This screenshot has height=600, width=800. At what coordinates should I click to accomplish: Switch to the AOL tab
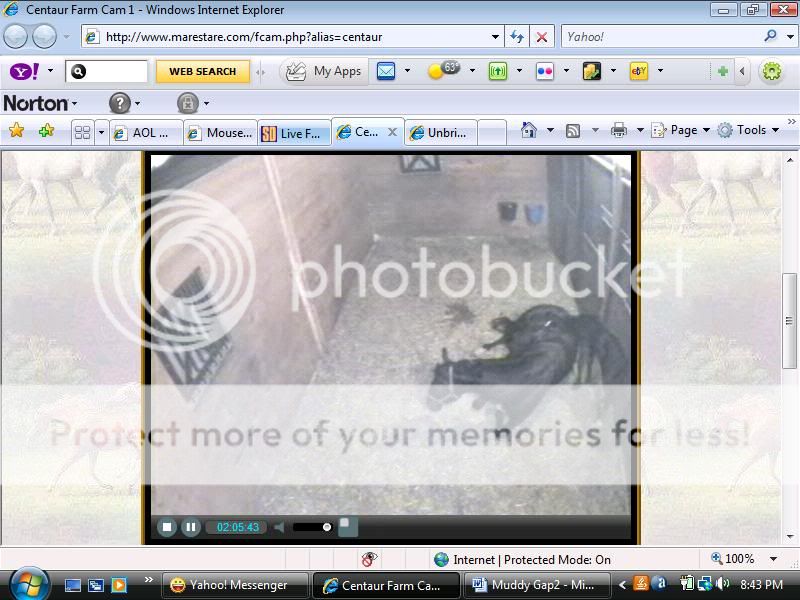click(x=146, y=133)
